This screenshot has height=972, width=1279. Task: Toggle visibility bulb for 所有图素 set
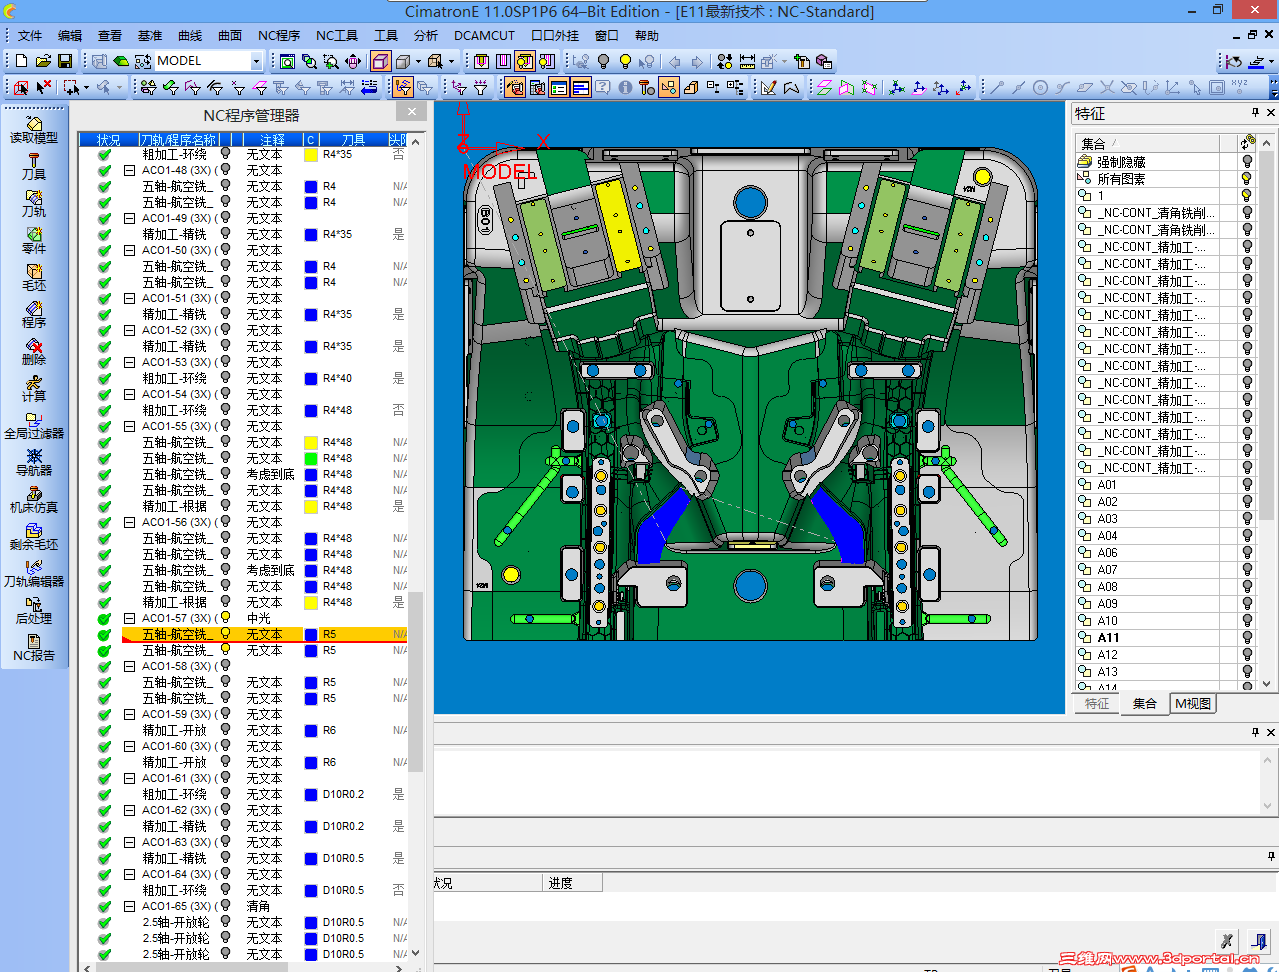point(1247,178)
